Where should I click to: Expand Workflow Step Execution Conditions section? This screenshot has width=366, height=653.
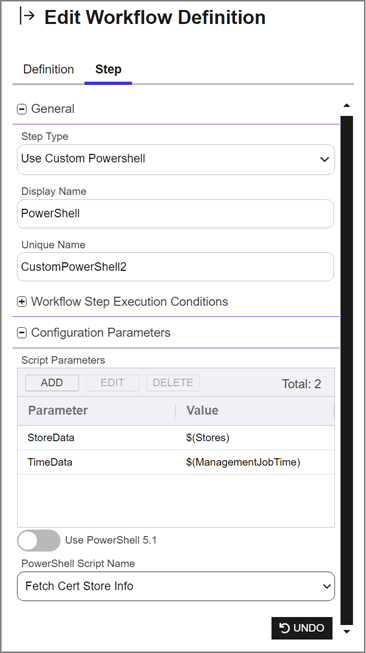pyautogui.click(x=129, y=302)
